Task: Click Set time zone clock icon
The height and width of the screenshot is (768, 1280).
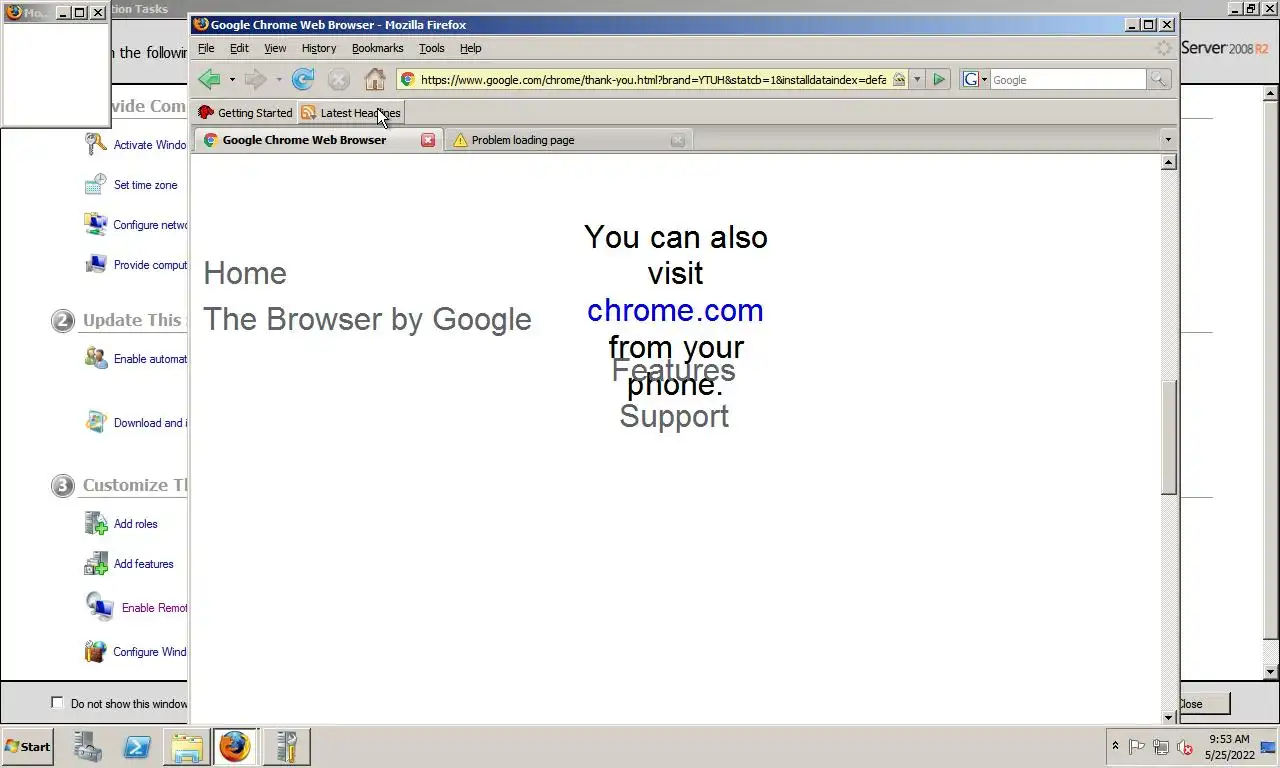Action: pos(95,184)
